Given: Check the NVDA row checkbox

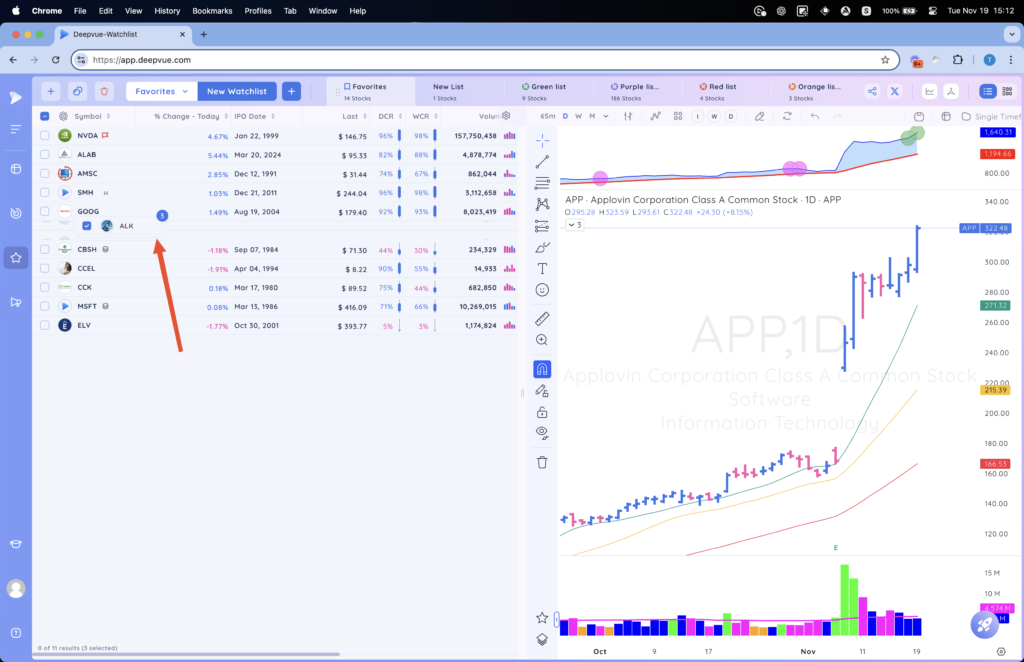Looking at the screenshot, I should click(x=44, y=136).
